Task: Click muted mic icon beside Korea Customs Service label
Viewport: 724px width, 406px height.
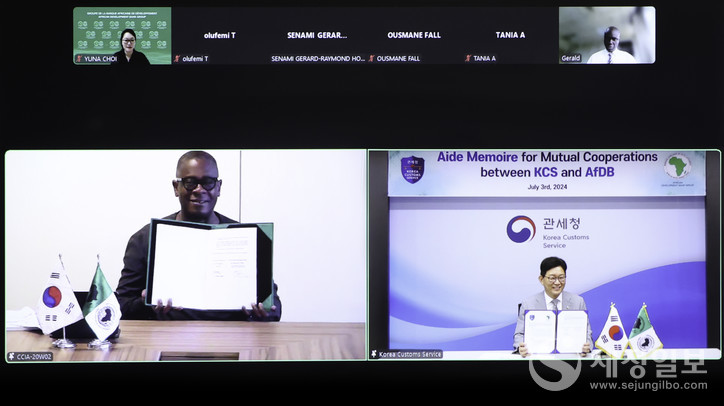Action: tap(375, 354)
